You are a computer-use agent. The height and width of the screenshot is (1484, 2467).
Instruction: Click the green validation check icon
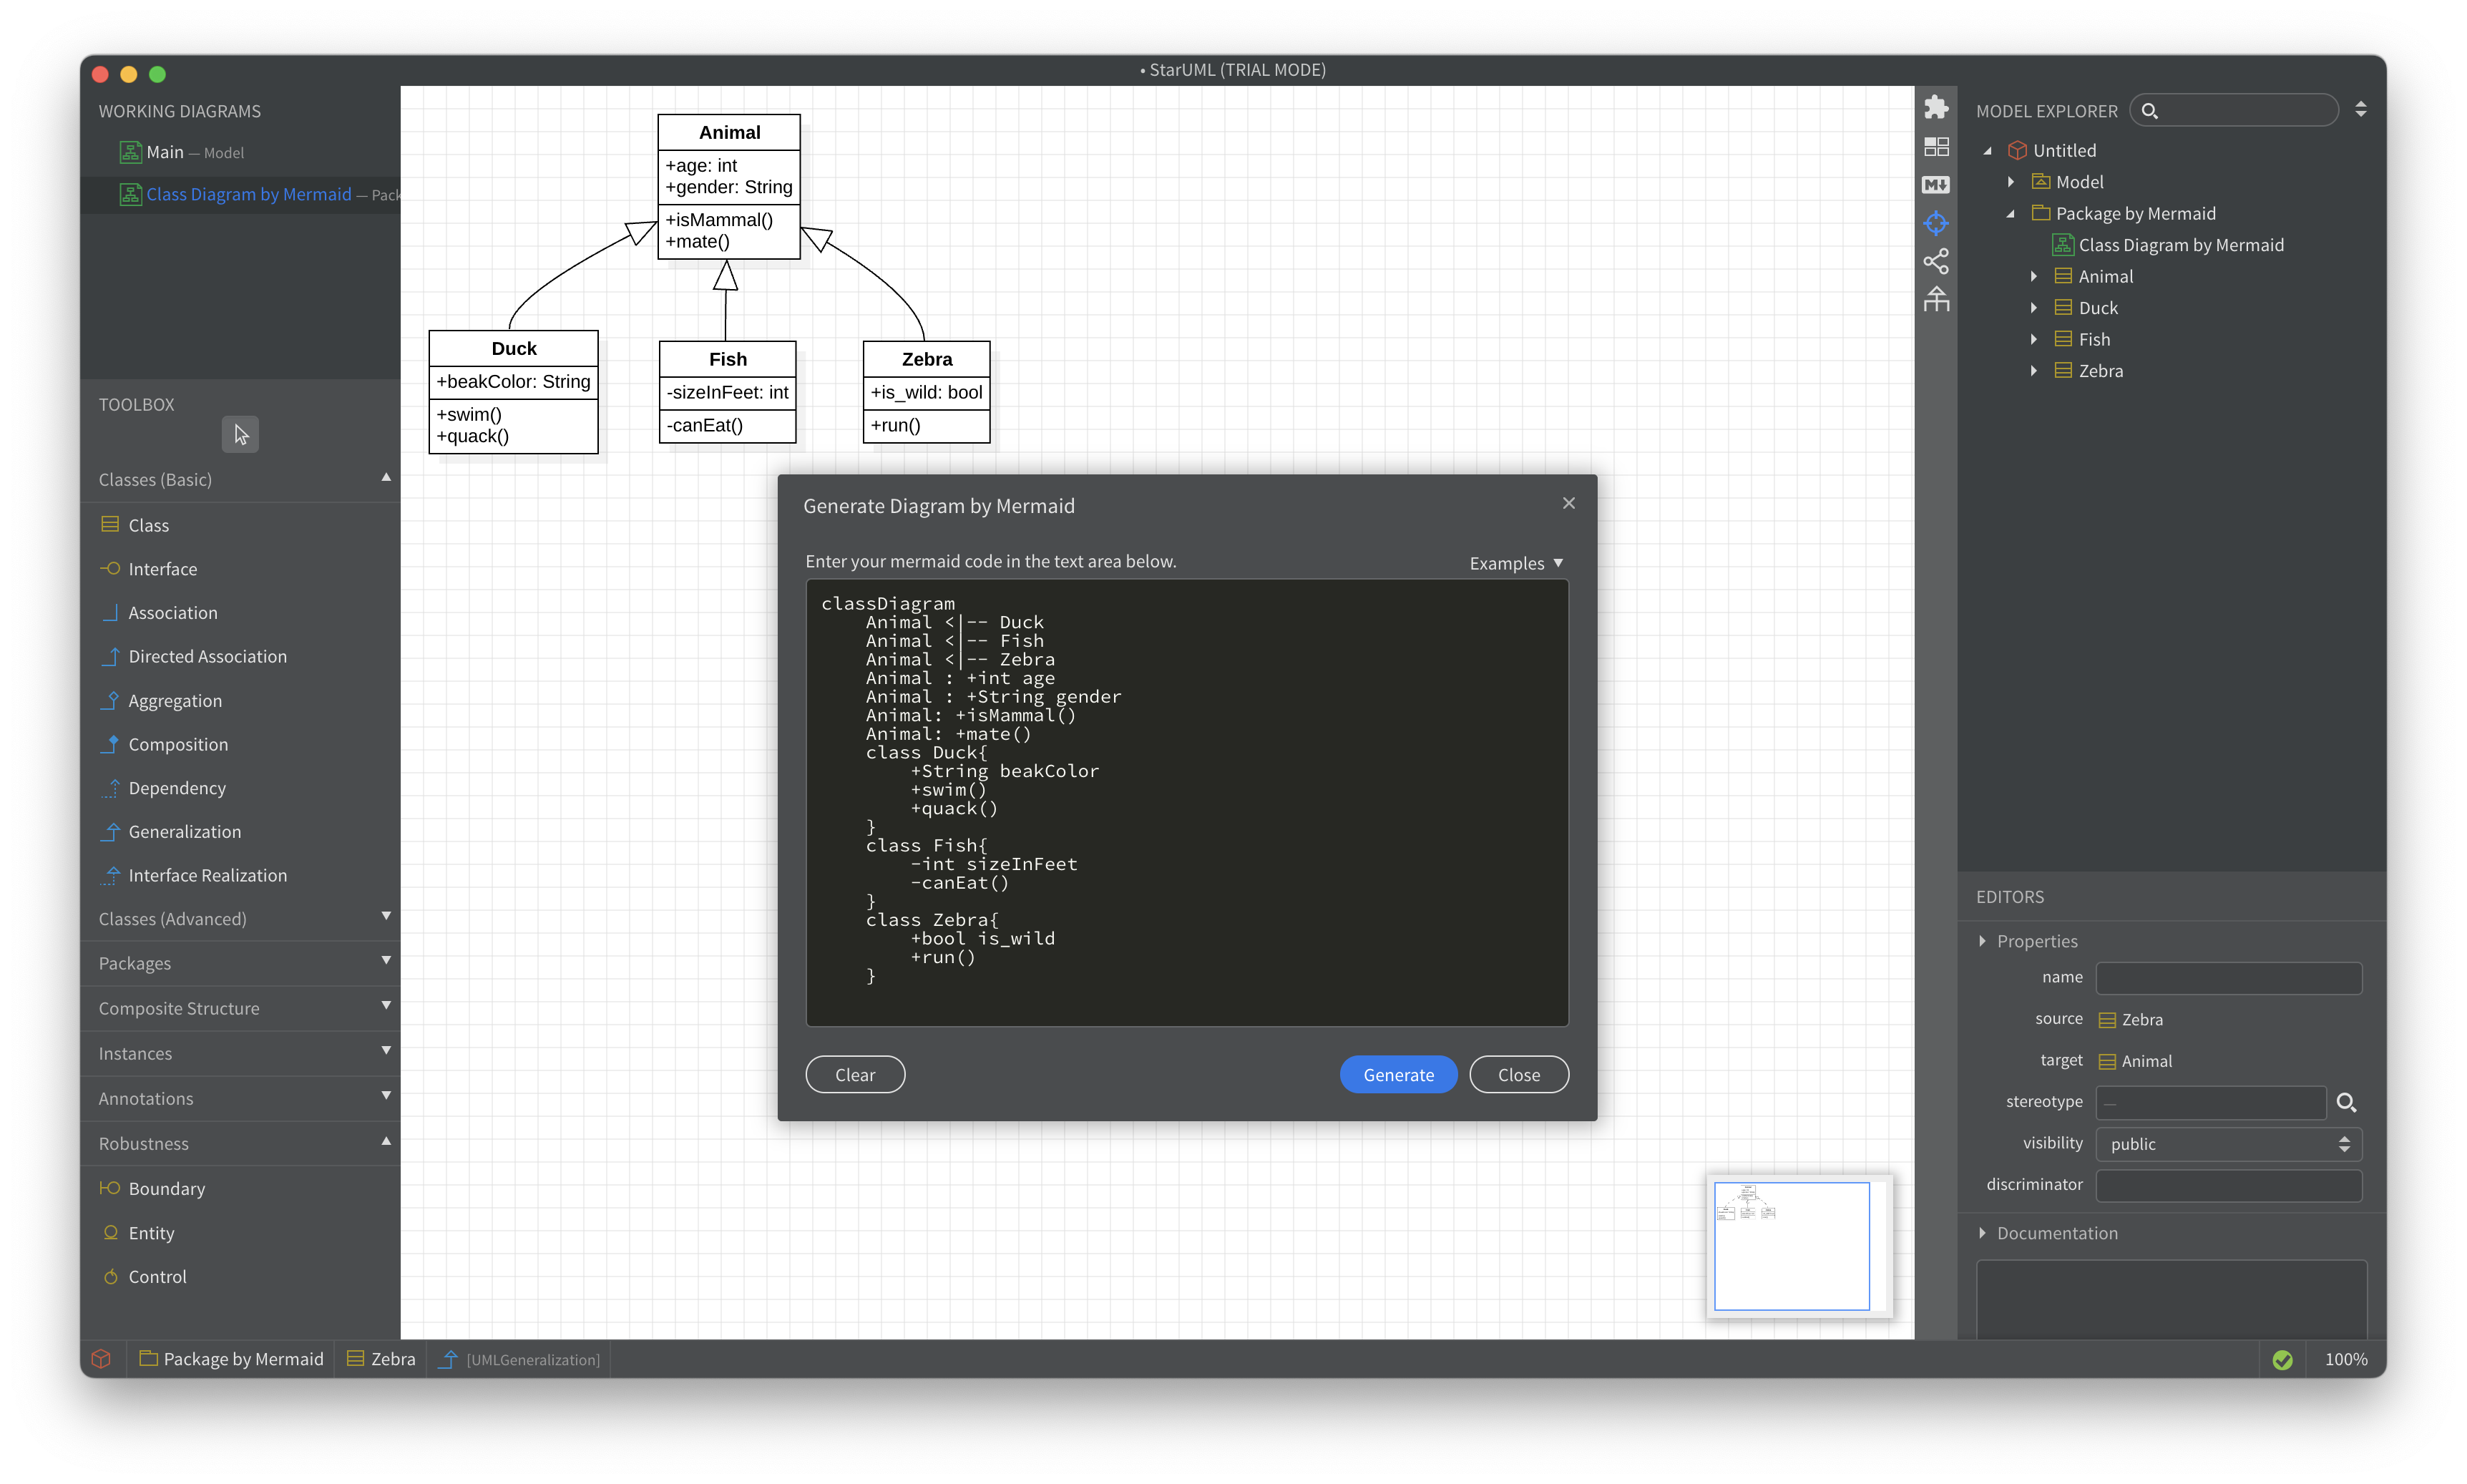2282,1360
